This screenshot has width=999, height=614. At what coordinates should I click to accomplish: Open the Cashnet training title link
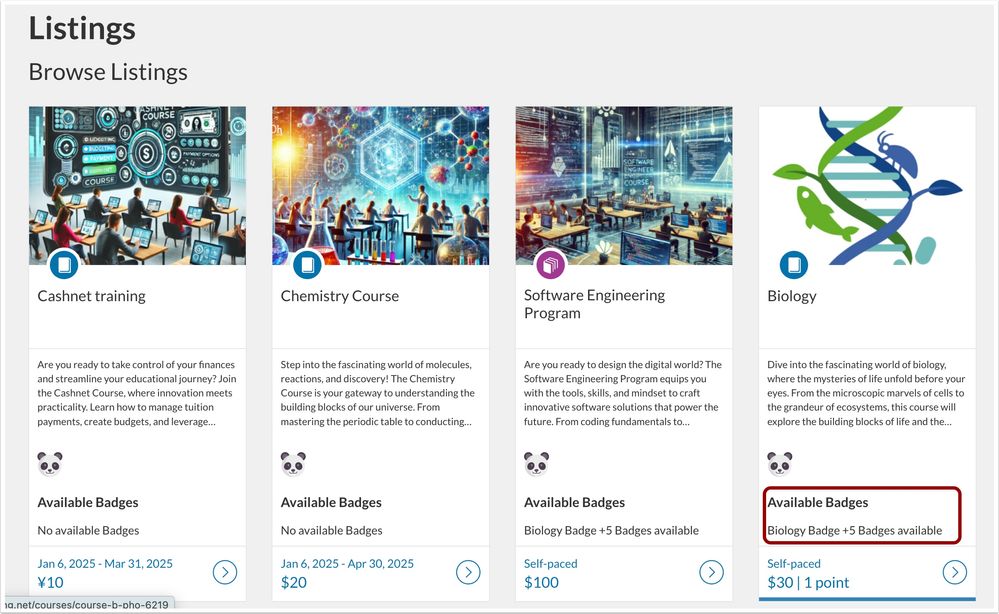[x=91, y=296]
